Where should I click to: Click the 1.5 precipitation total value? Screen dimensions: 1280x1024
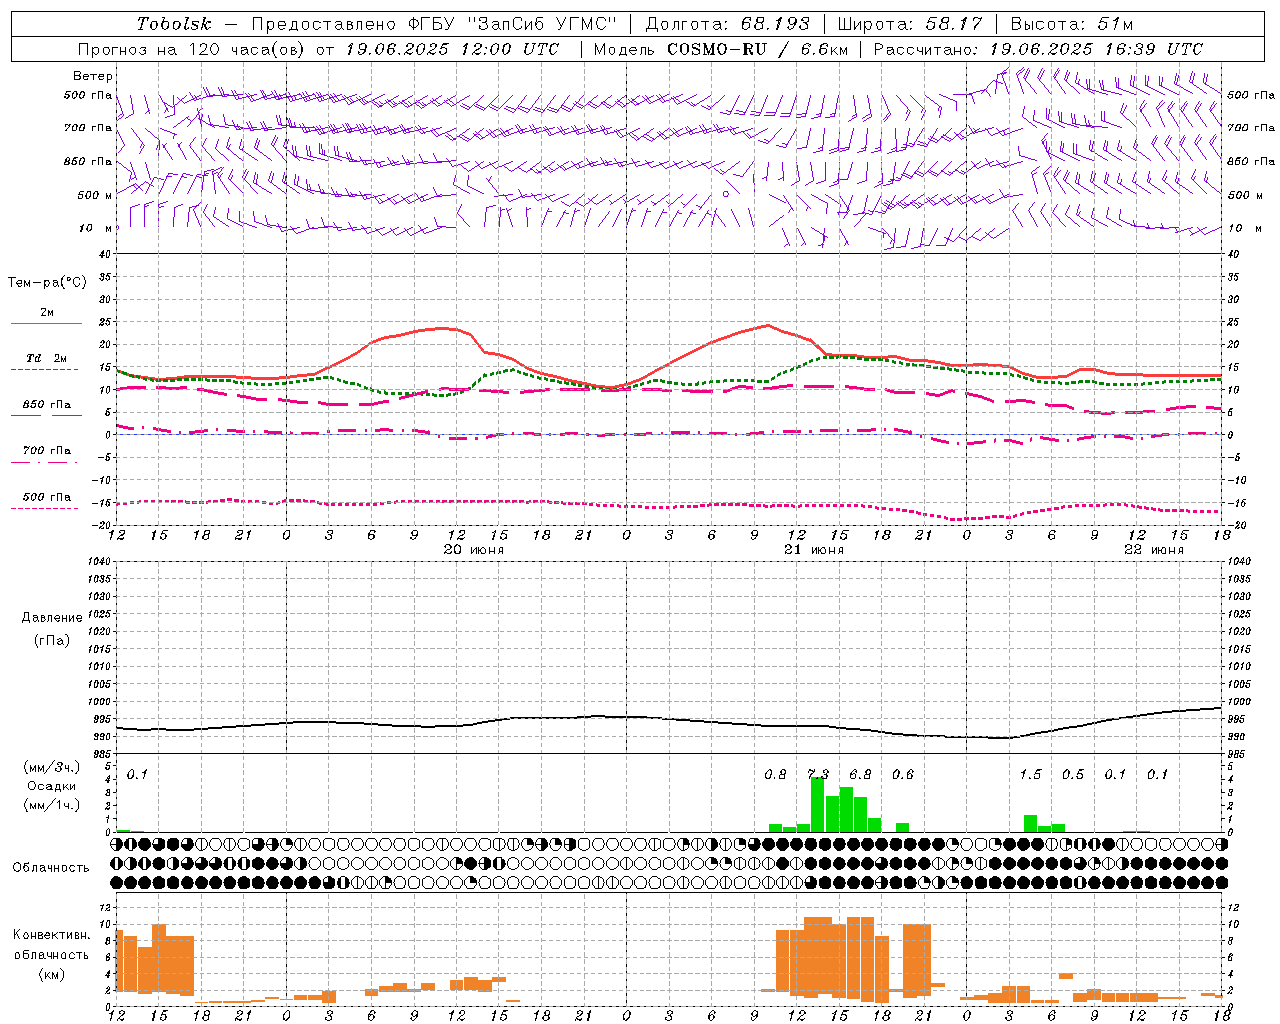coord(1030,774)
